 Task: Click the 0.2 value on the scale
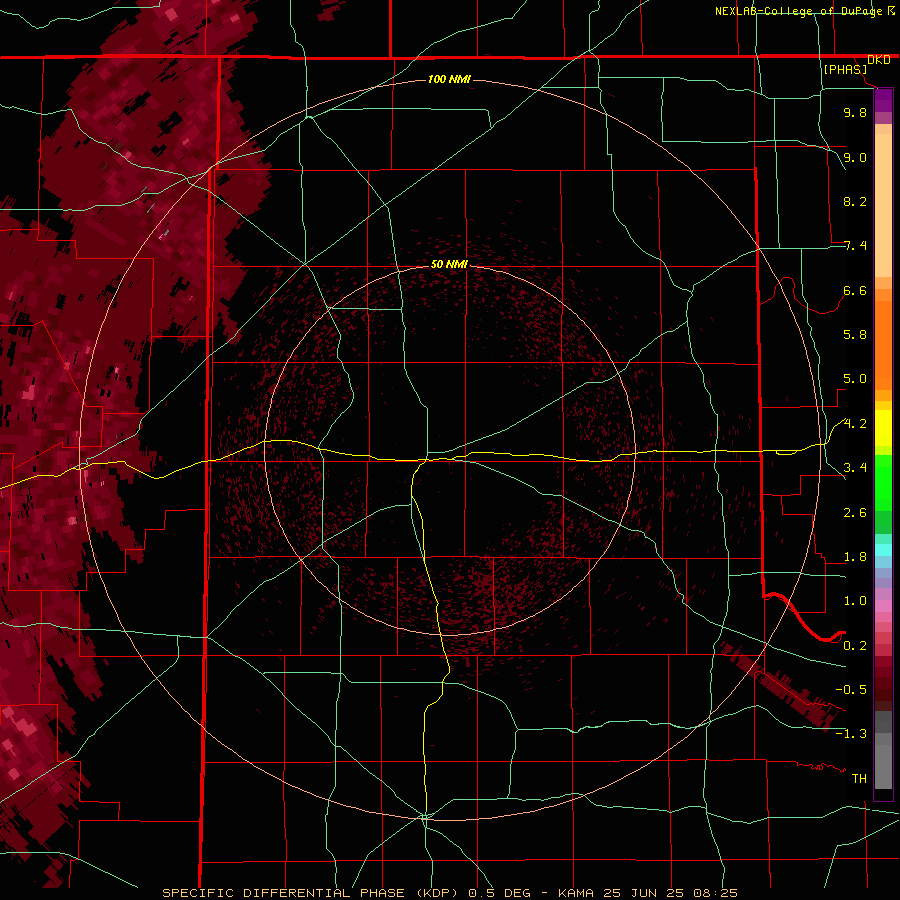(x=855, y=646)
